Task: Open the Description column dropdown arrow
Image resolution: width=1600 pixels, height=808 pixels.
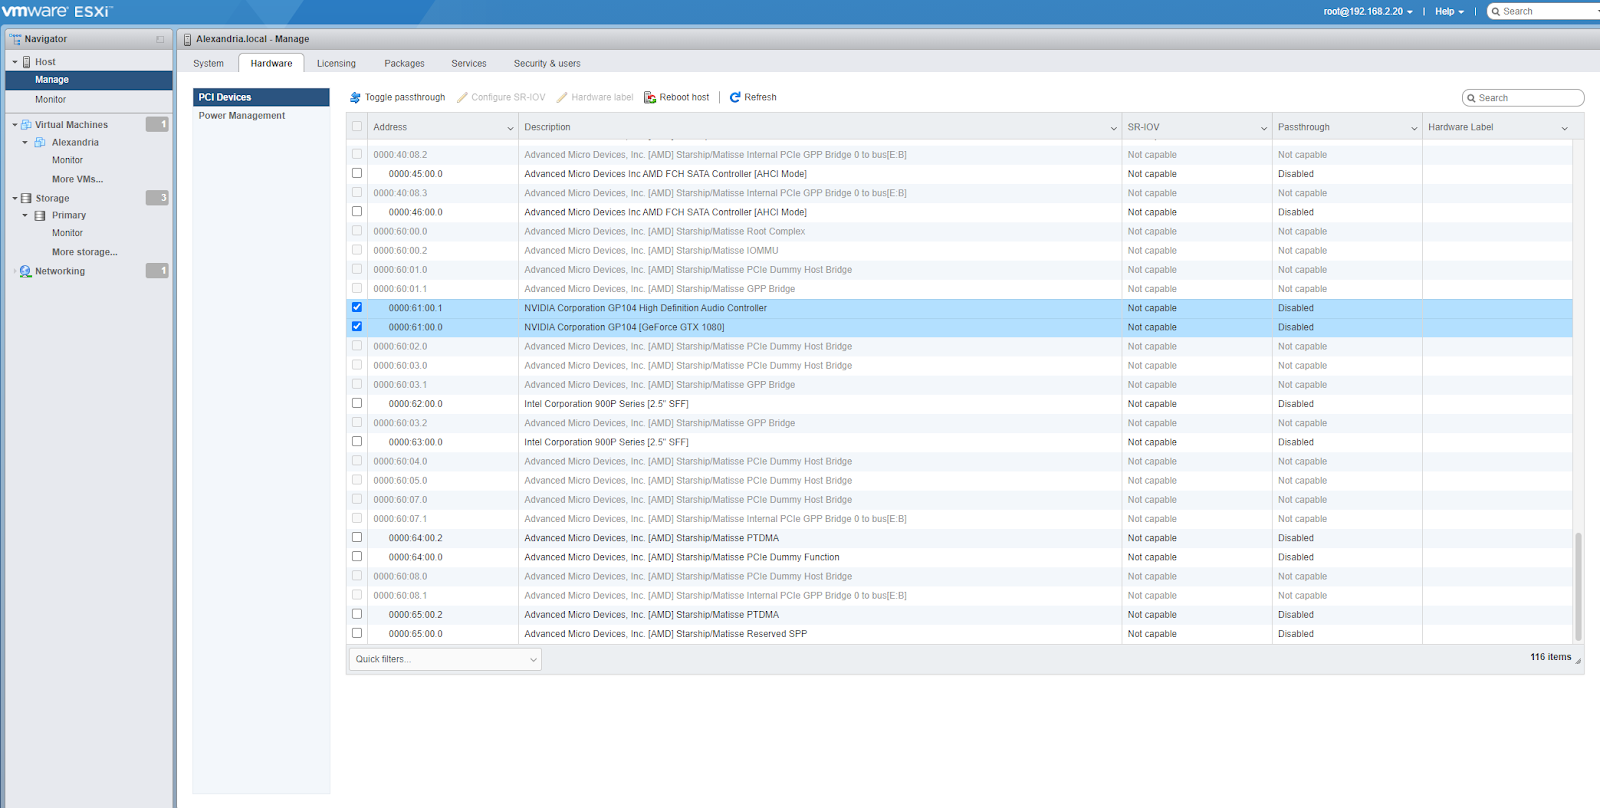Action: click(1113, 128)
